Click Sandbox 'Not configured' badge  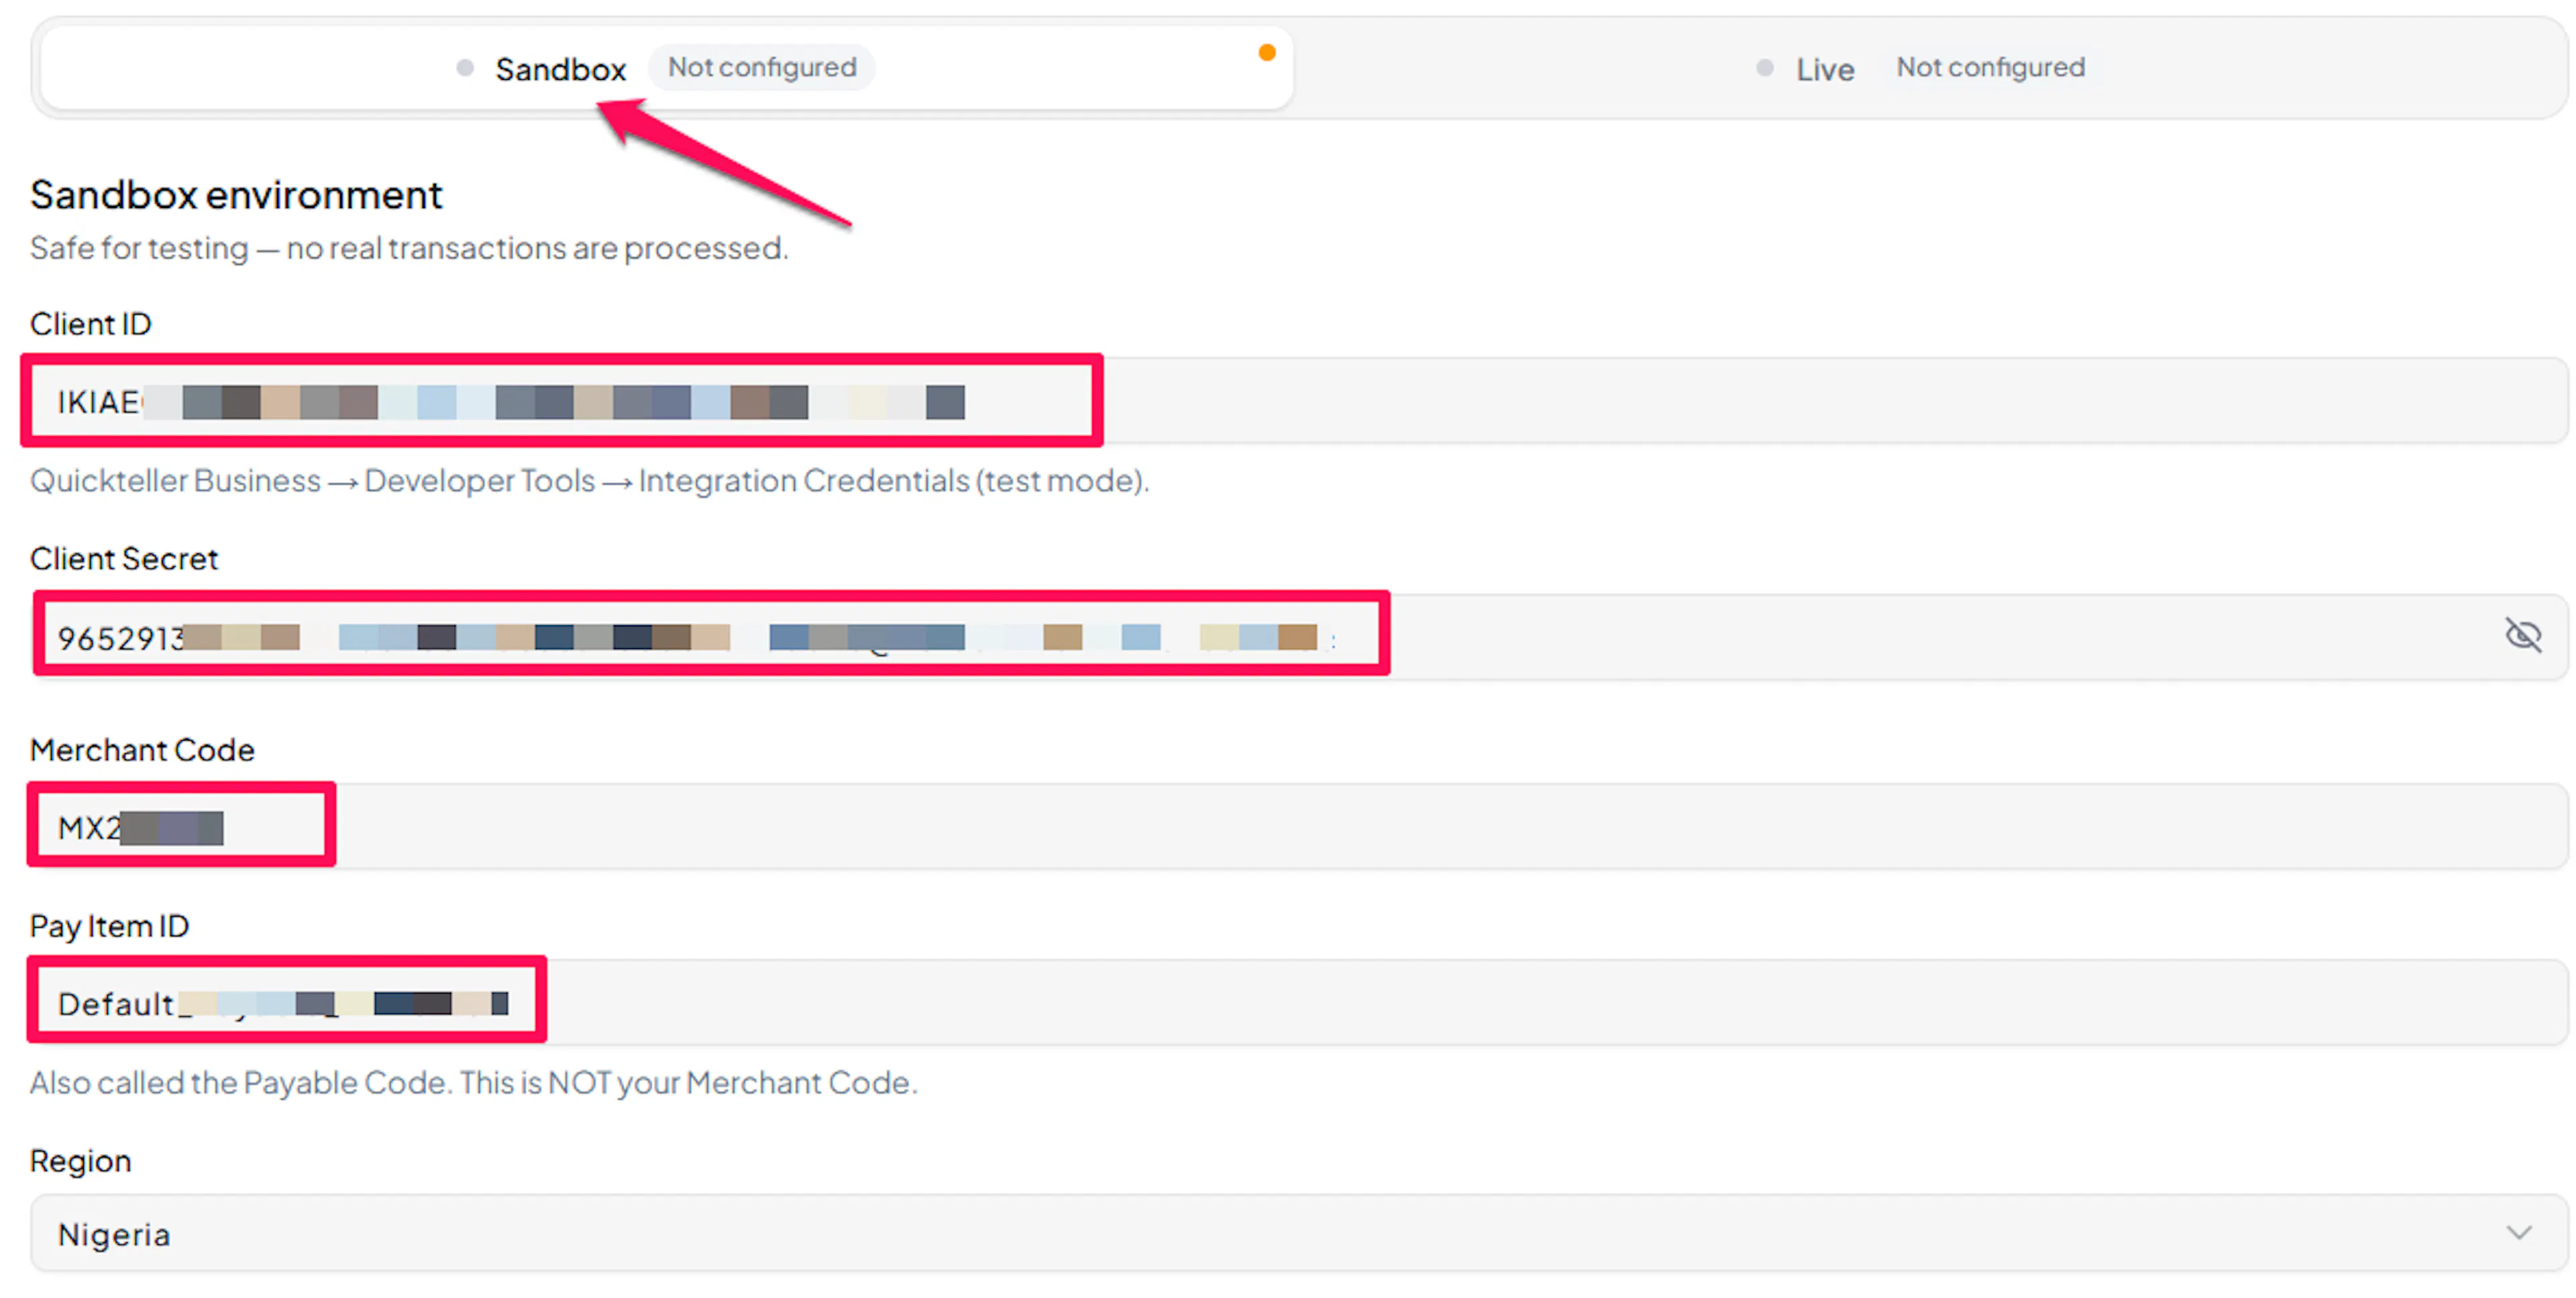click(x=762, y=67)
